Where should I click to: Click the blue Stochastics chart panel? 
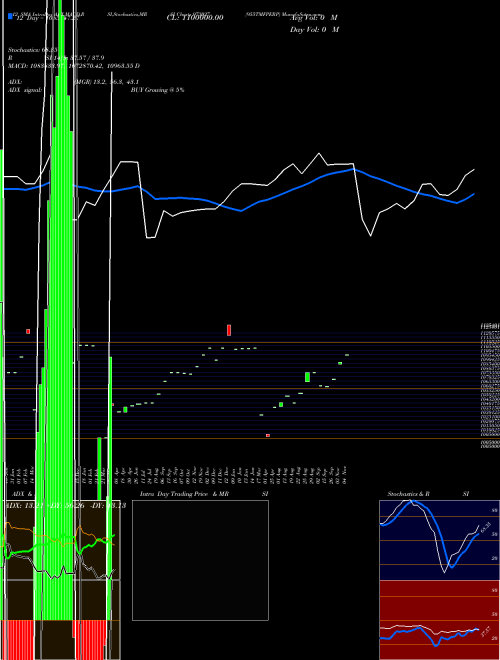pyautogui.click(x=439, y=540)
